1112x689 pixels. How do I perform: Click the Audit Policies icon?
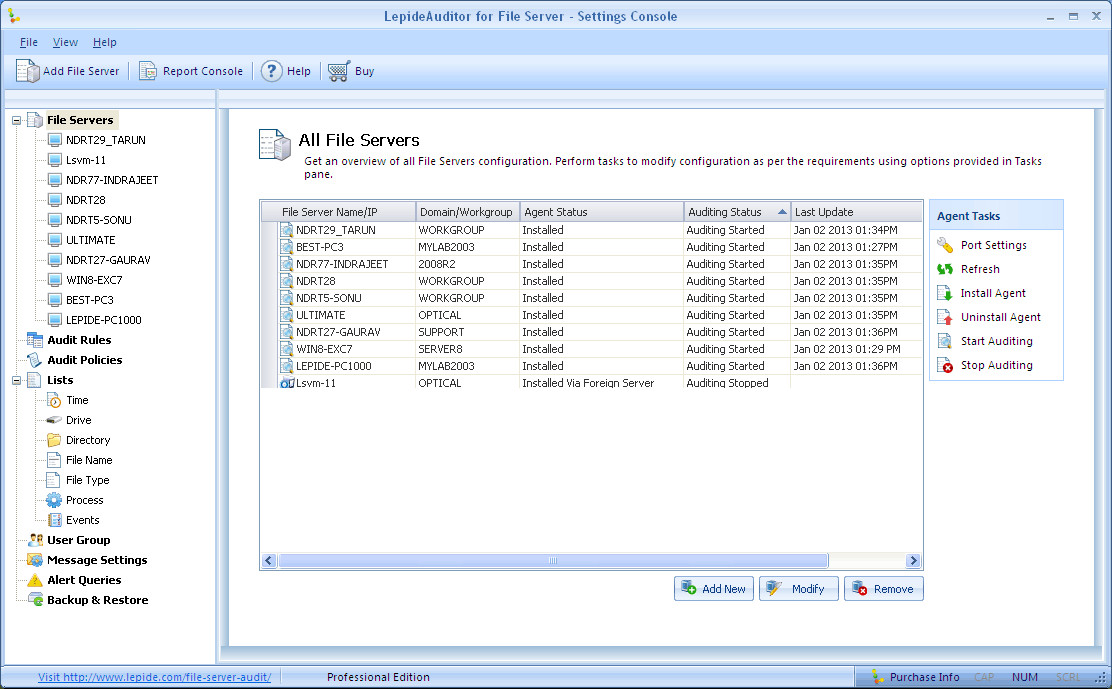pos(34,360)
